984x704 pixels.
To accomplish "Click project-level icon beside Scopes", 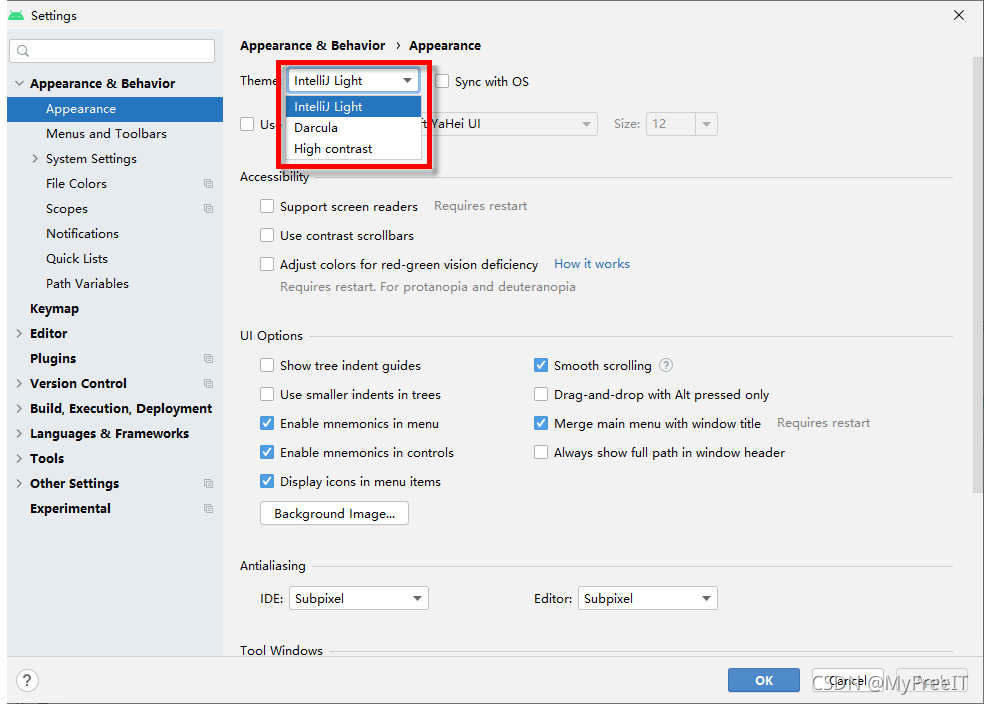I will click(x=208, y=208).
